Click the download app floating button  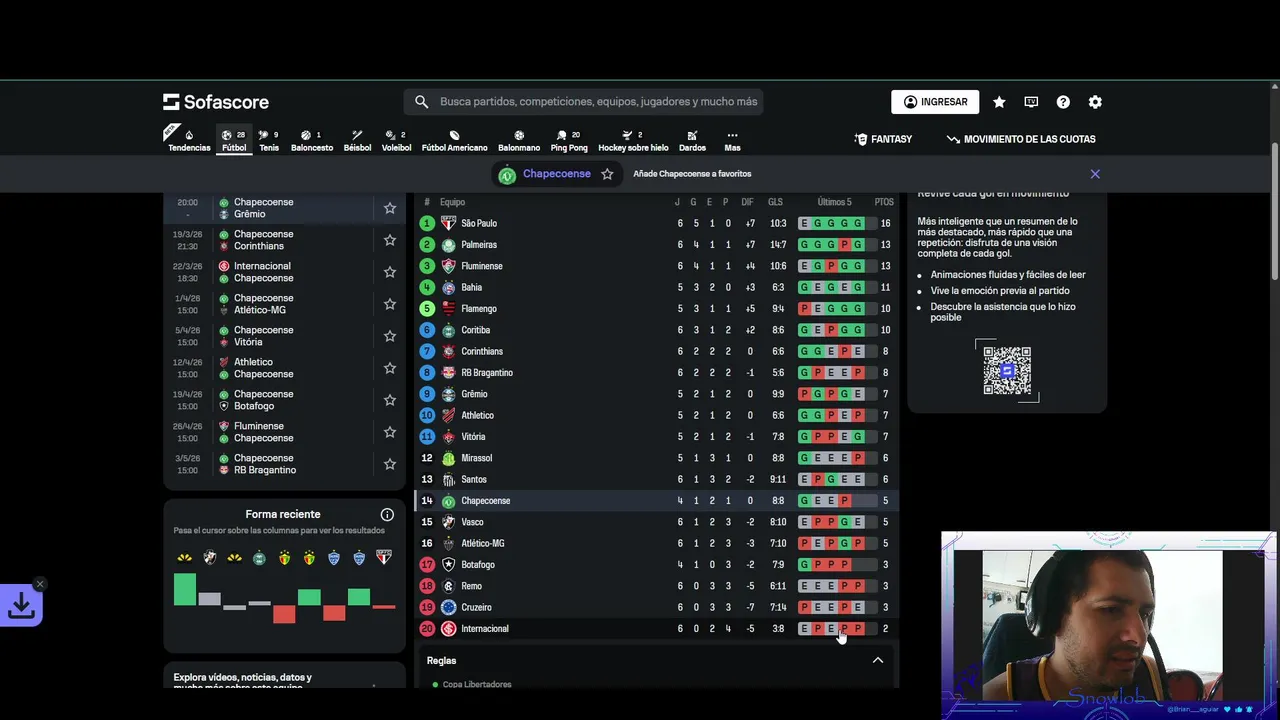(x=21, y=605)
